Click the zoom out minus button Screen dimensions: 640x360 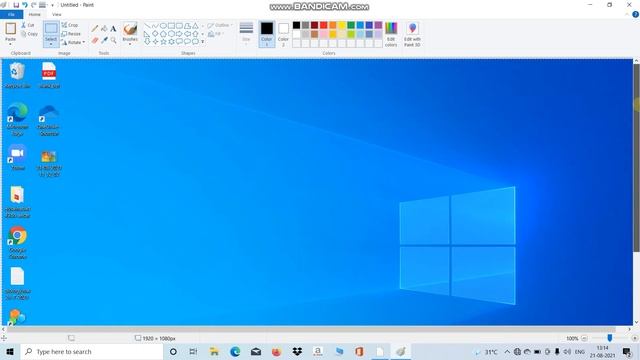[x=584, y=338]
